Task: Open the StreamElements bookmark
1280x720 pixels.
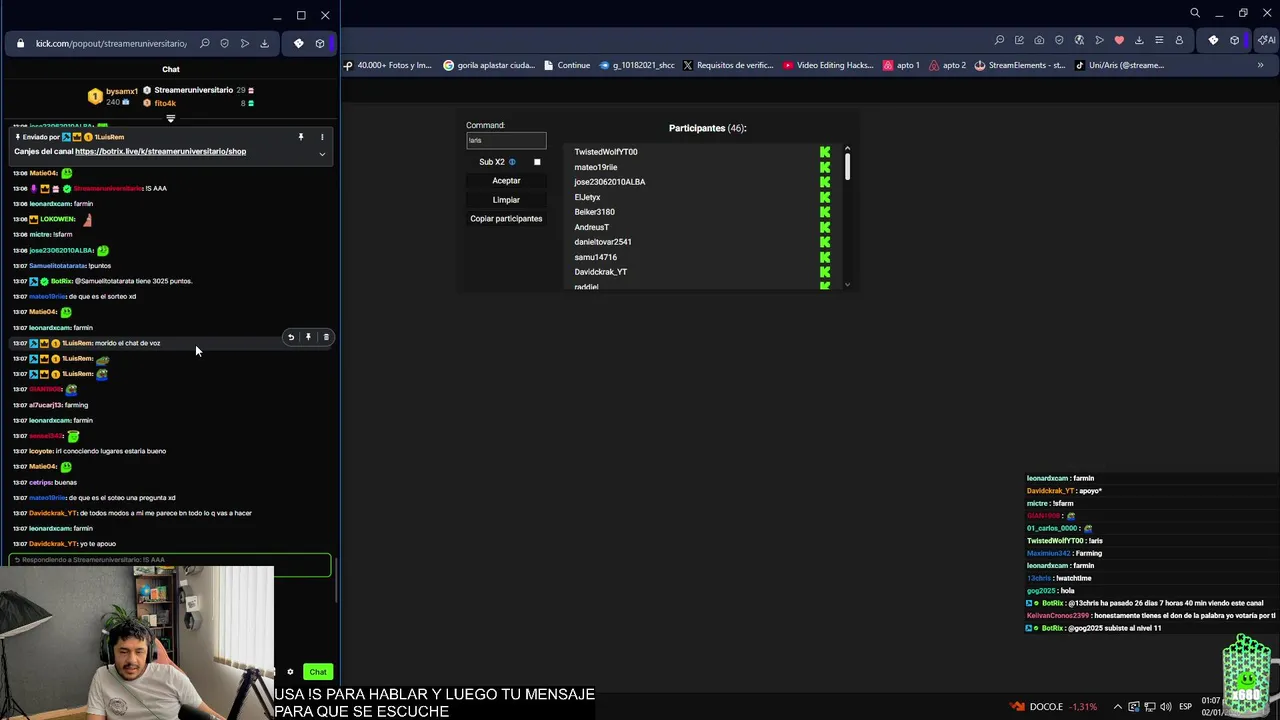Action: (1020, 65)
